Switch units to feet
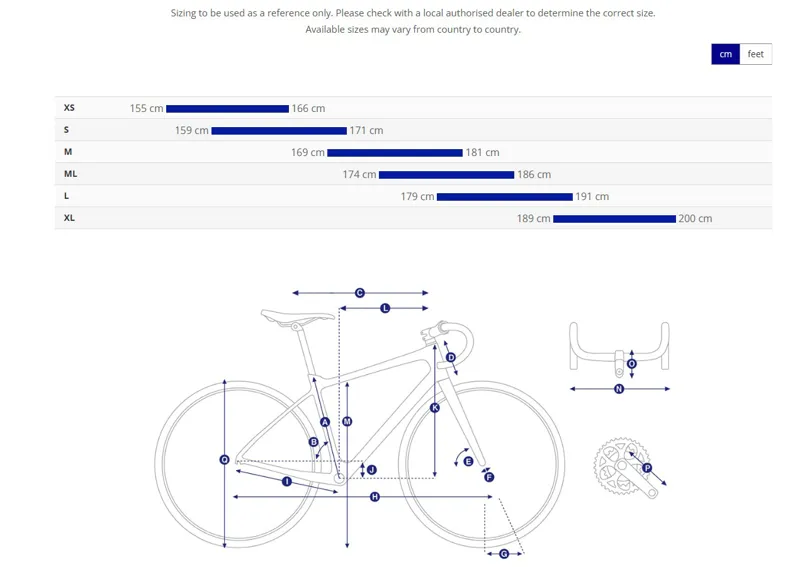This screenshot has height=567, width=800. (755, 54)
